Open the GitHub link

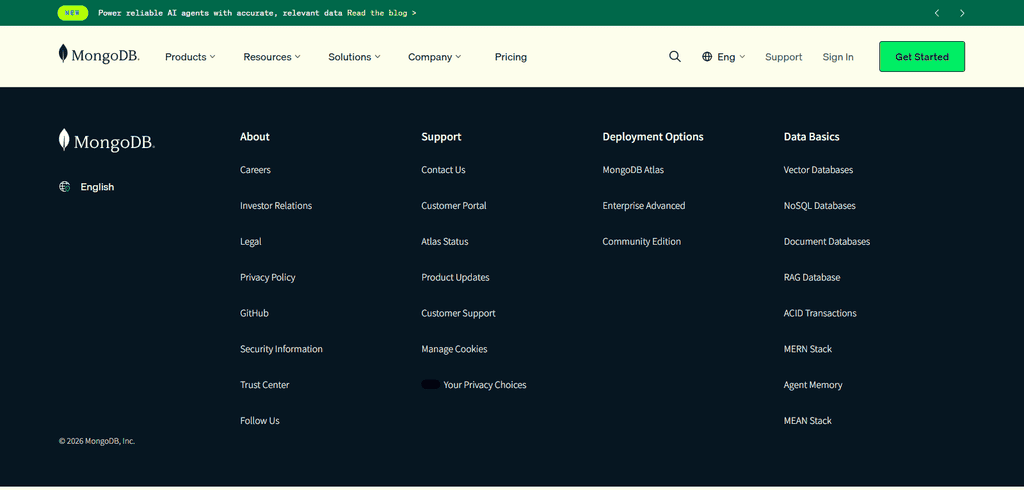coord(254,314)
